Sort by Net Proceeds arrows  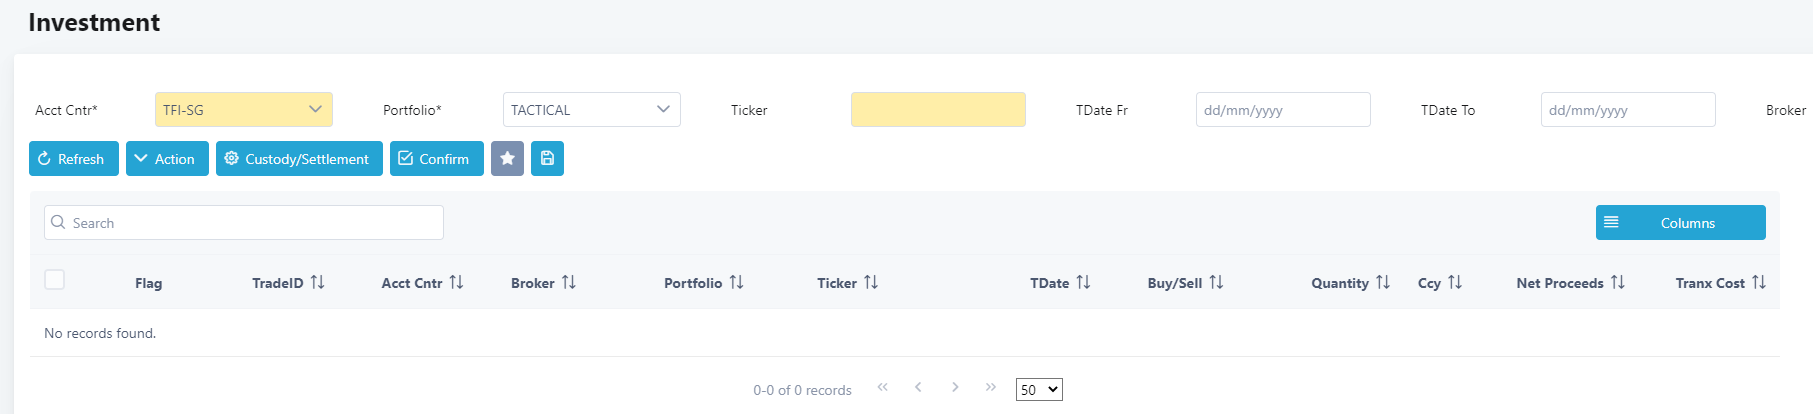click(1618, 283)
